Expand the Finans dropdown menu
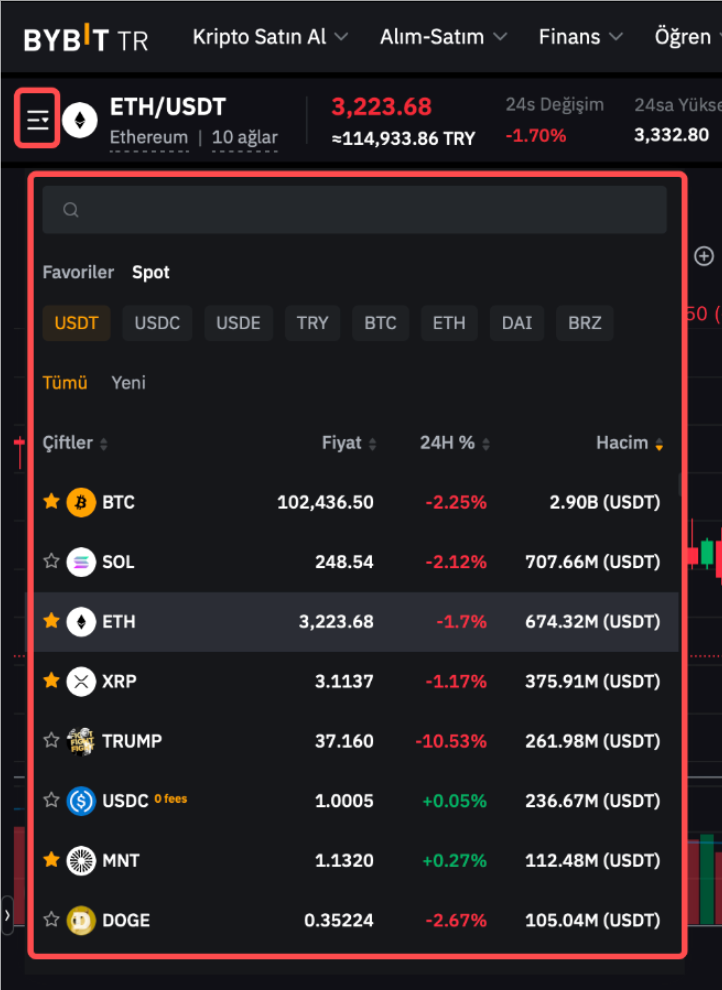The width and height of the screenshot is (722, 990). pyautogui.click(x=580, y=37)
